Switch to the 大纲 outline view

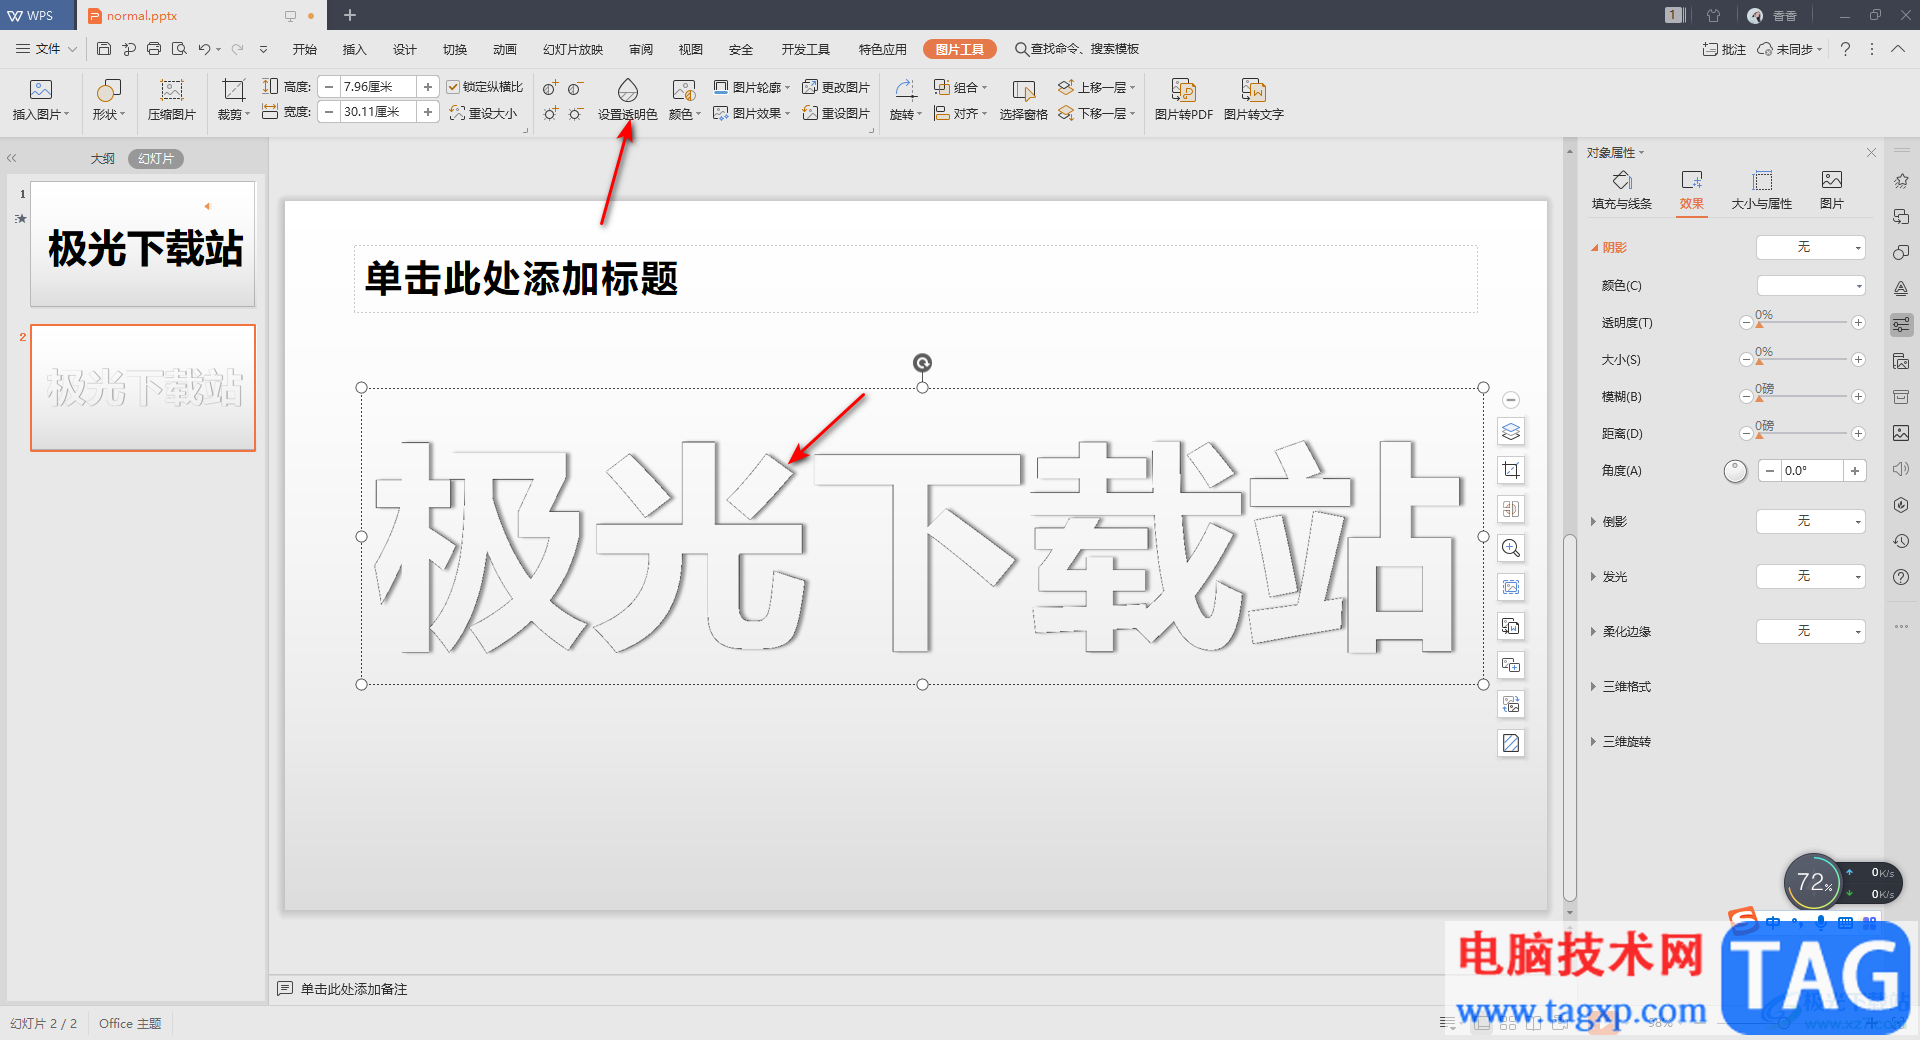click(x=102, y=158)
